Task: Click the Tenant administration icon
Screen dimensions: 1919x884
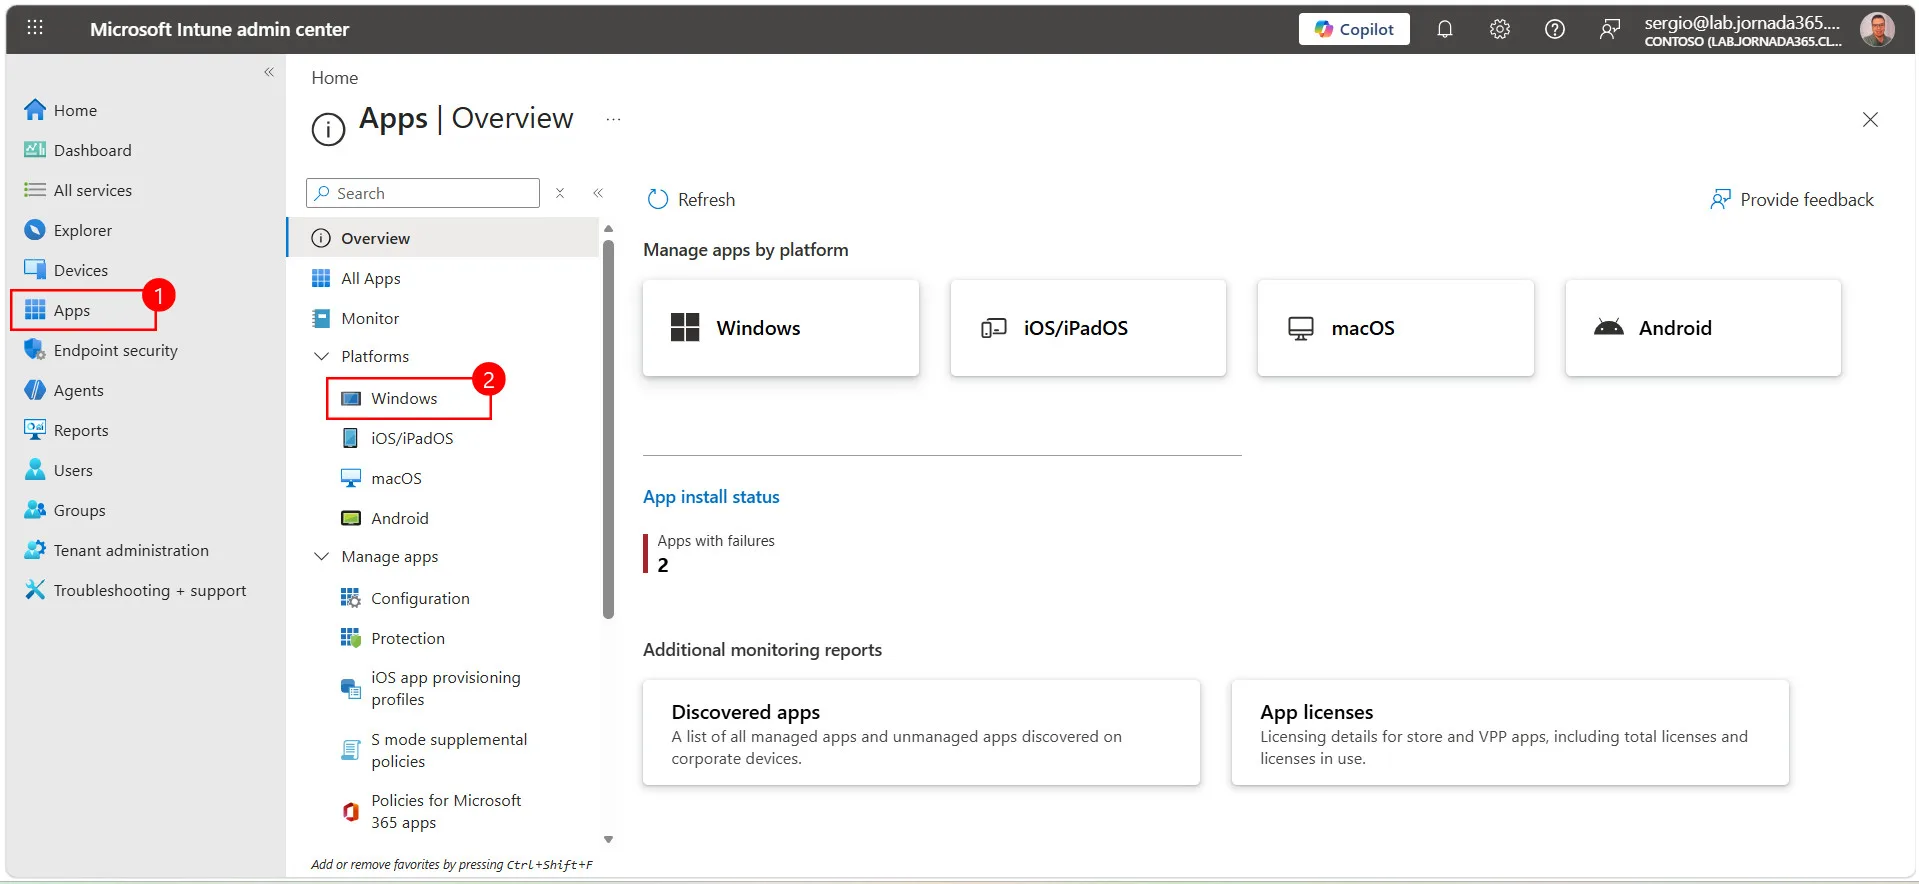Action: tap(35, 550)
